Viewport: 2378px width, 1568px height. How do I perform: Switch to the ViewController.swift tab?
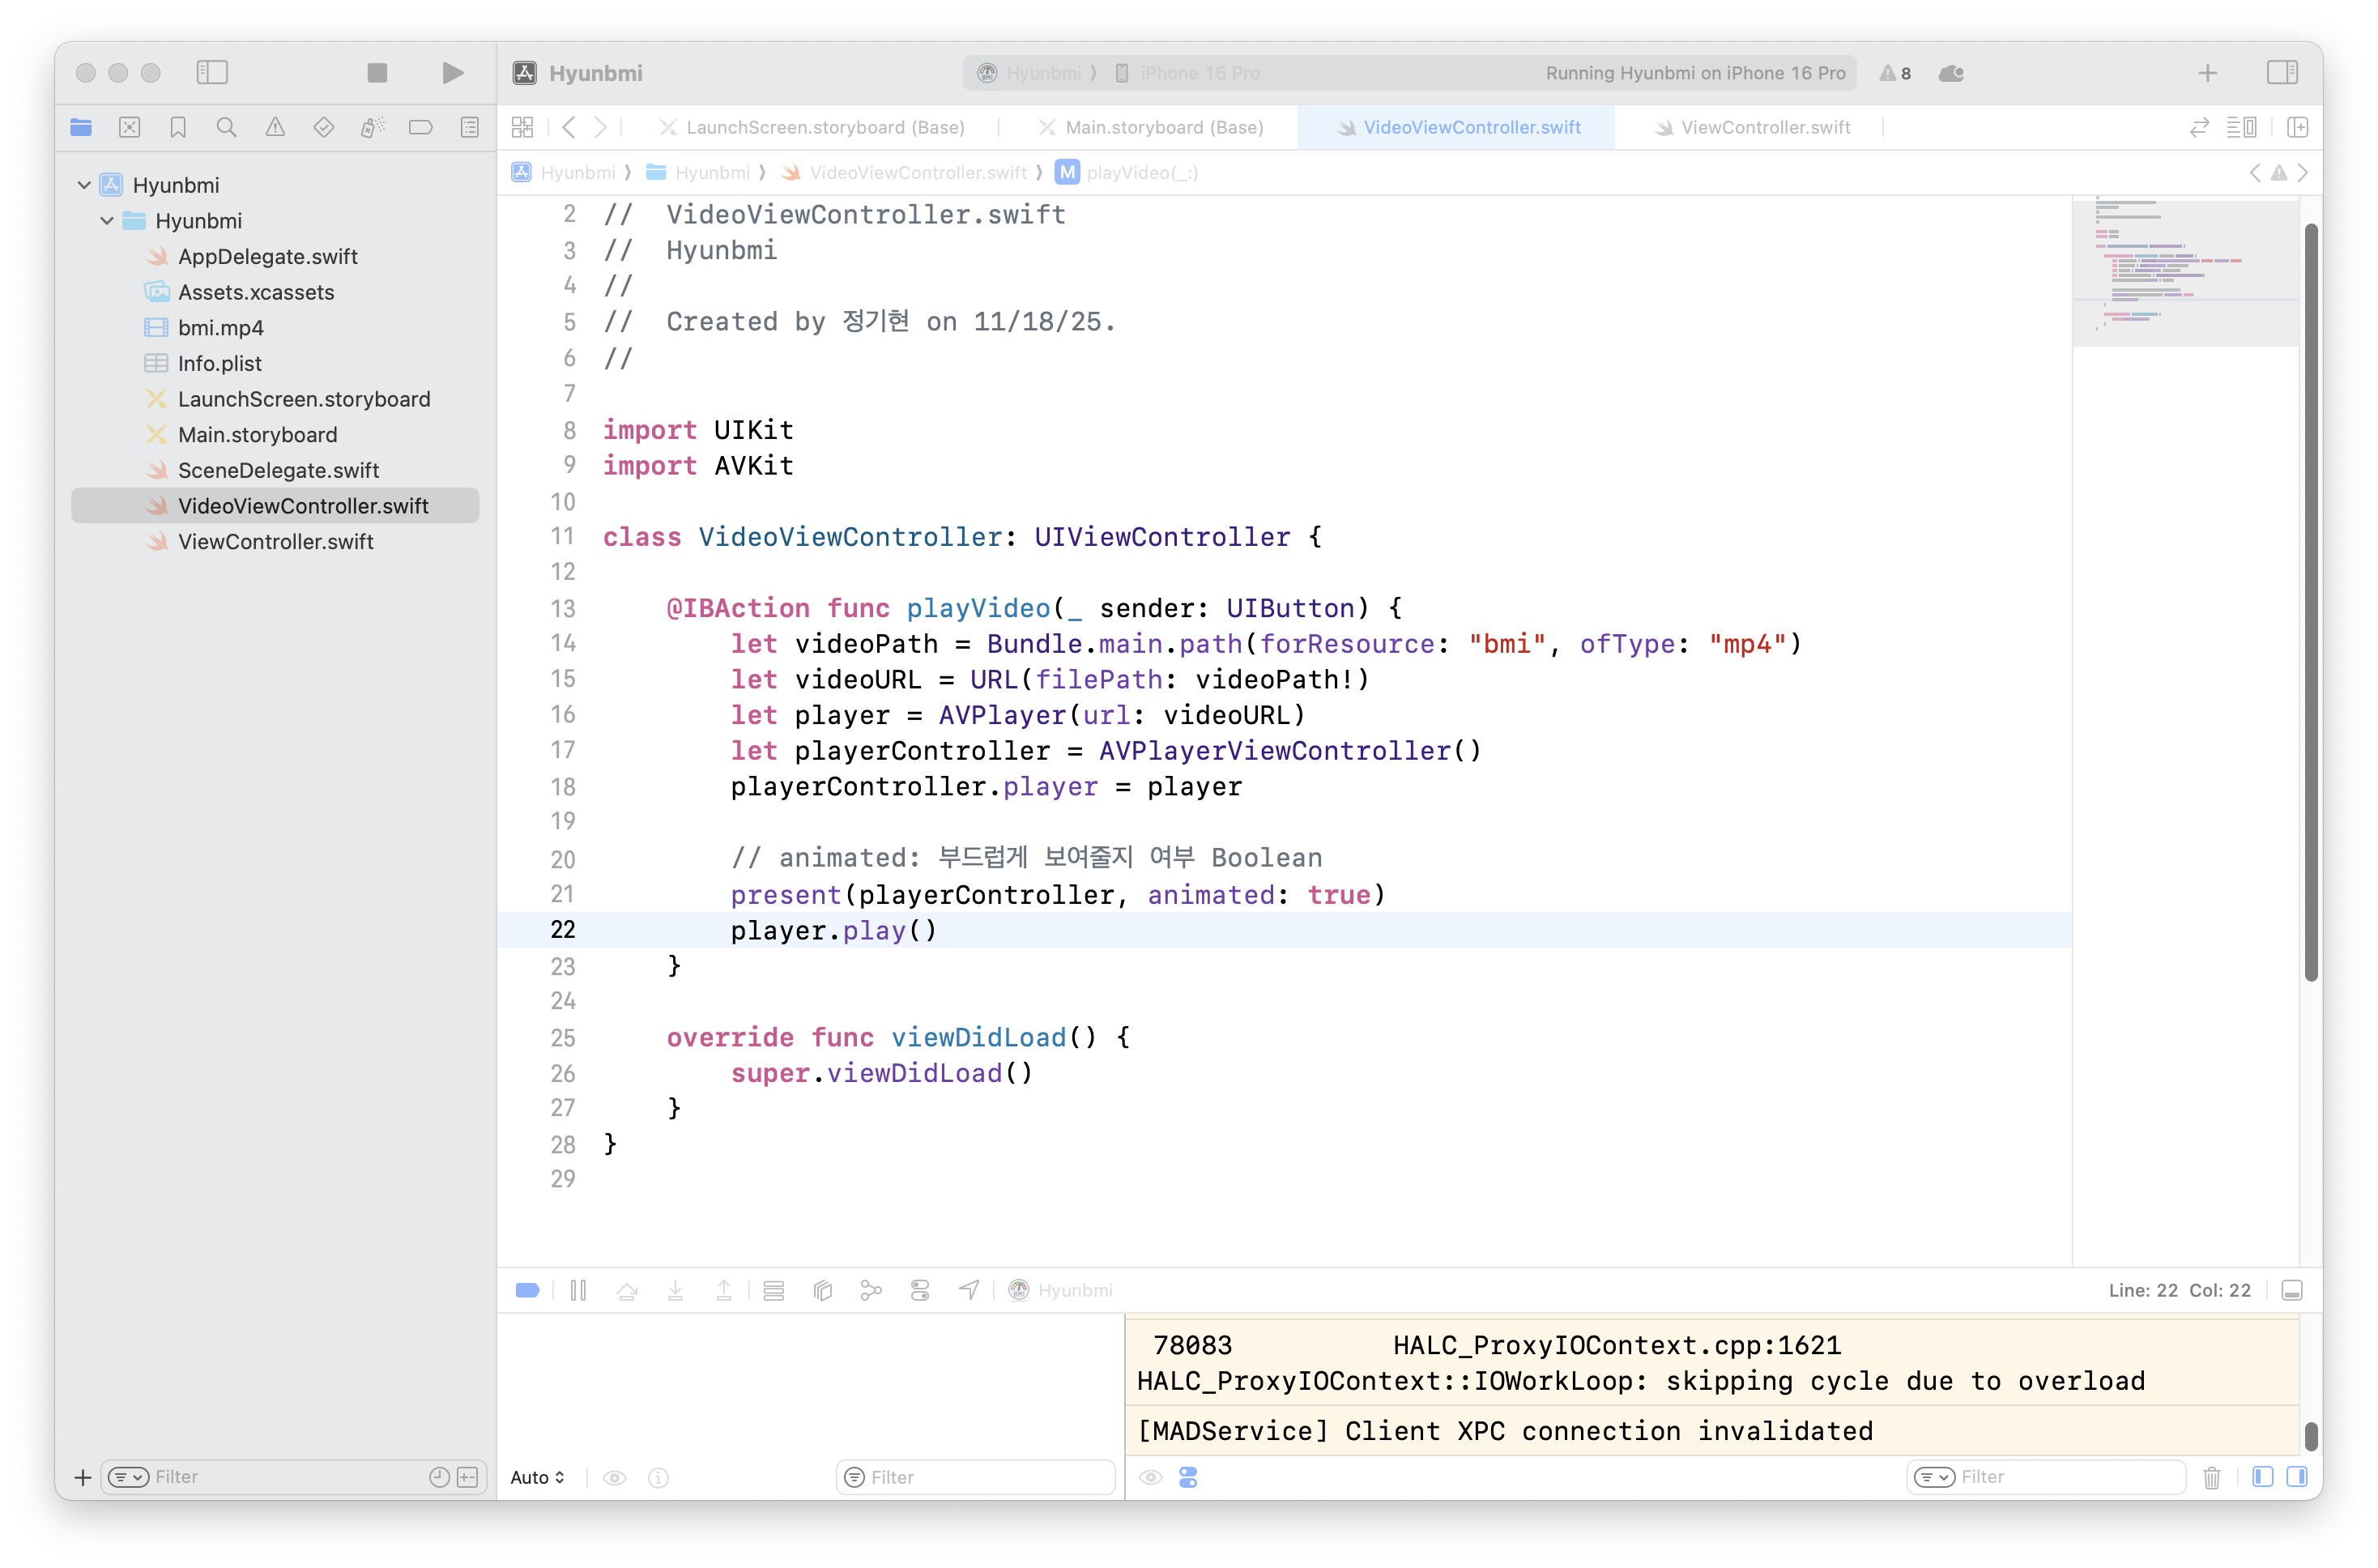[1764, 127]
